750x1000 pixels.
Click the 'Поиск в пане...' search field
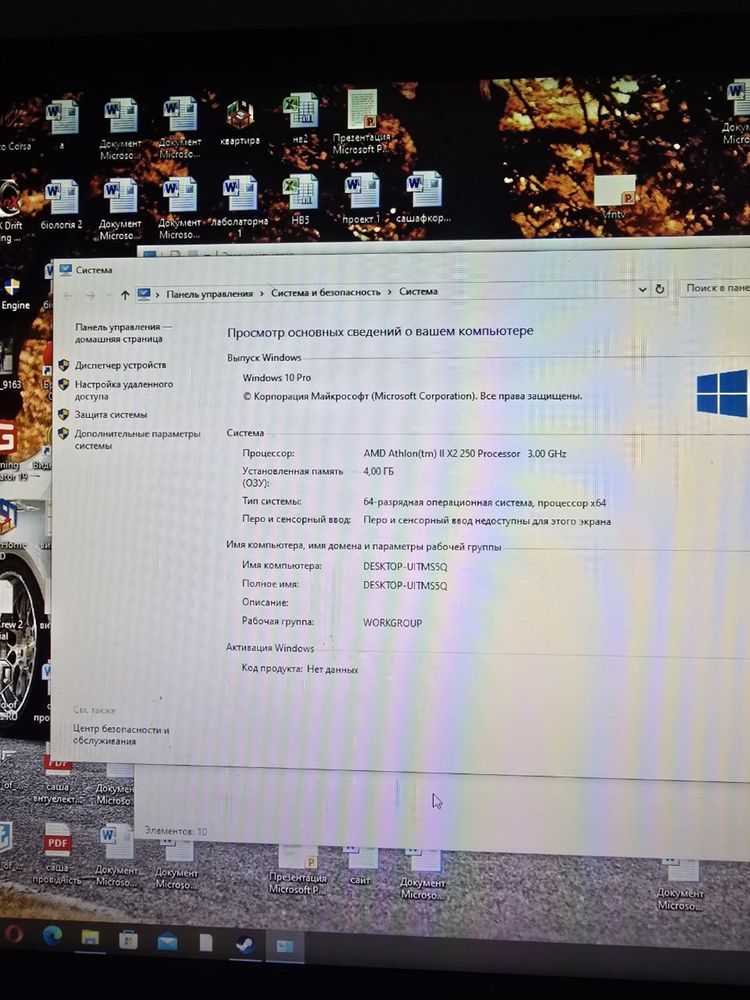tap(715, 288)
